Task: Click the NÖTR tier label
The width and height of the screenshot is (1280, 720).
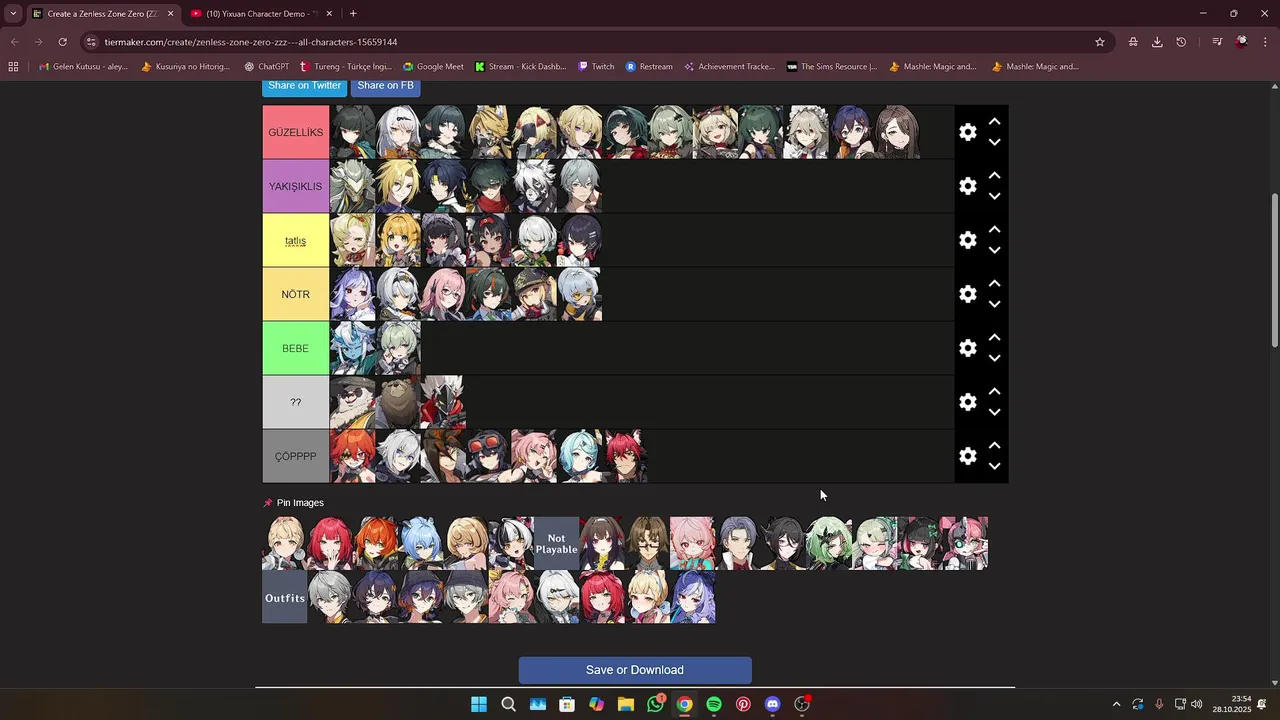Action: [x=295, y=294]
